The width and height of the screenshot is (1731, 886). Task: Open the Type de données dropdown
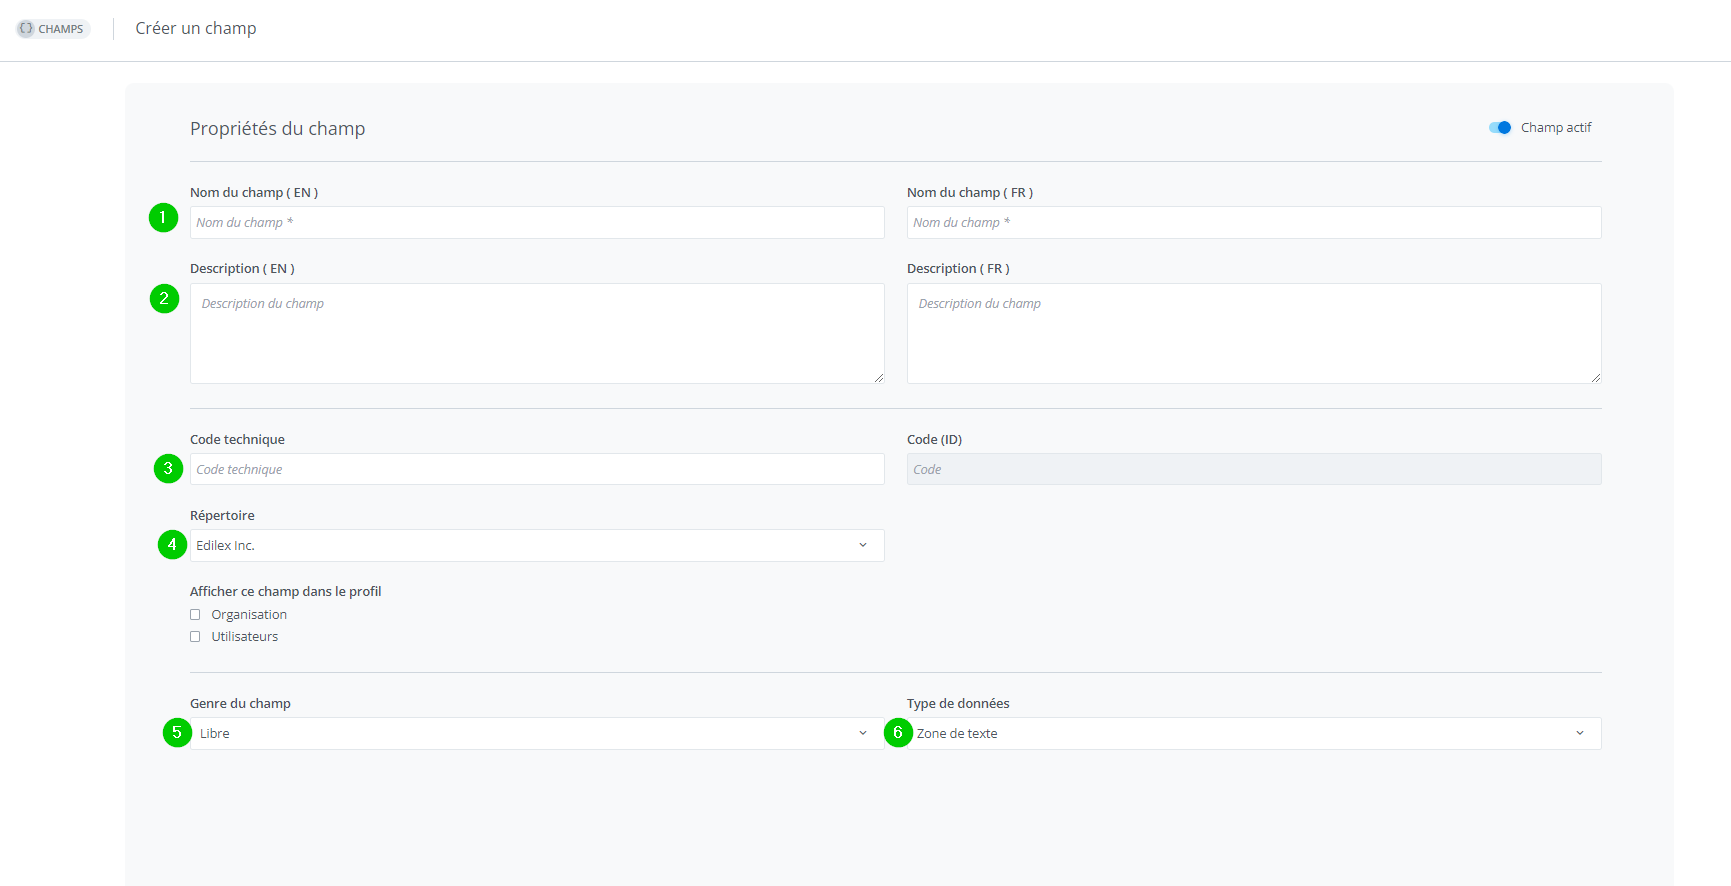(1253, 734)
